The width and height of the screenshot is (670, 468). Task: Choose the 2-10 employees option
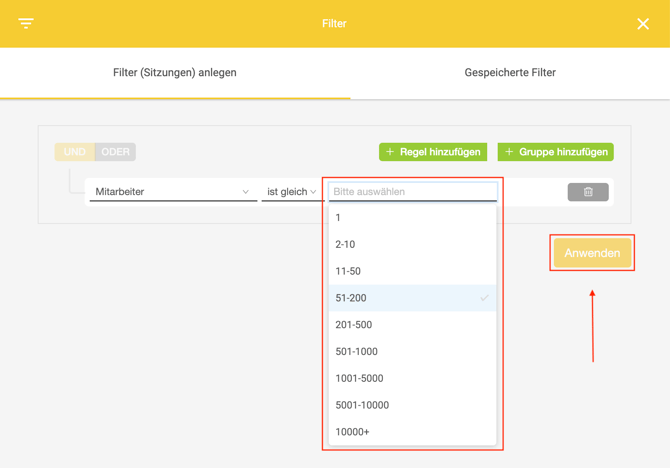pyautogui.click(x=412, y=245)
